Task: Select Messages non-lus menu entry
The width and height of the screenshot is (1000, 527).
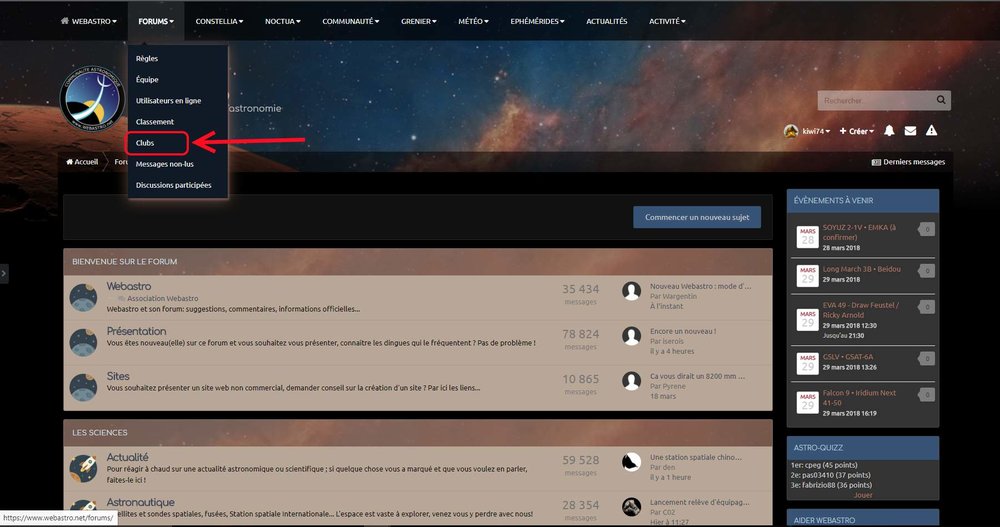Action: (165, 164)
